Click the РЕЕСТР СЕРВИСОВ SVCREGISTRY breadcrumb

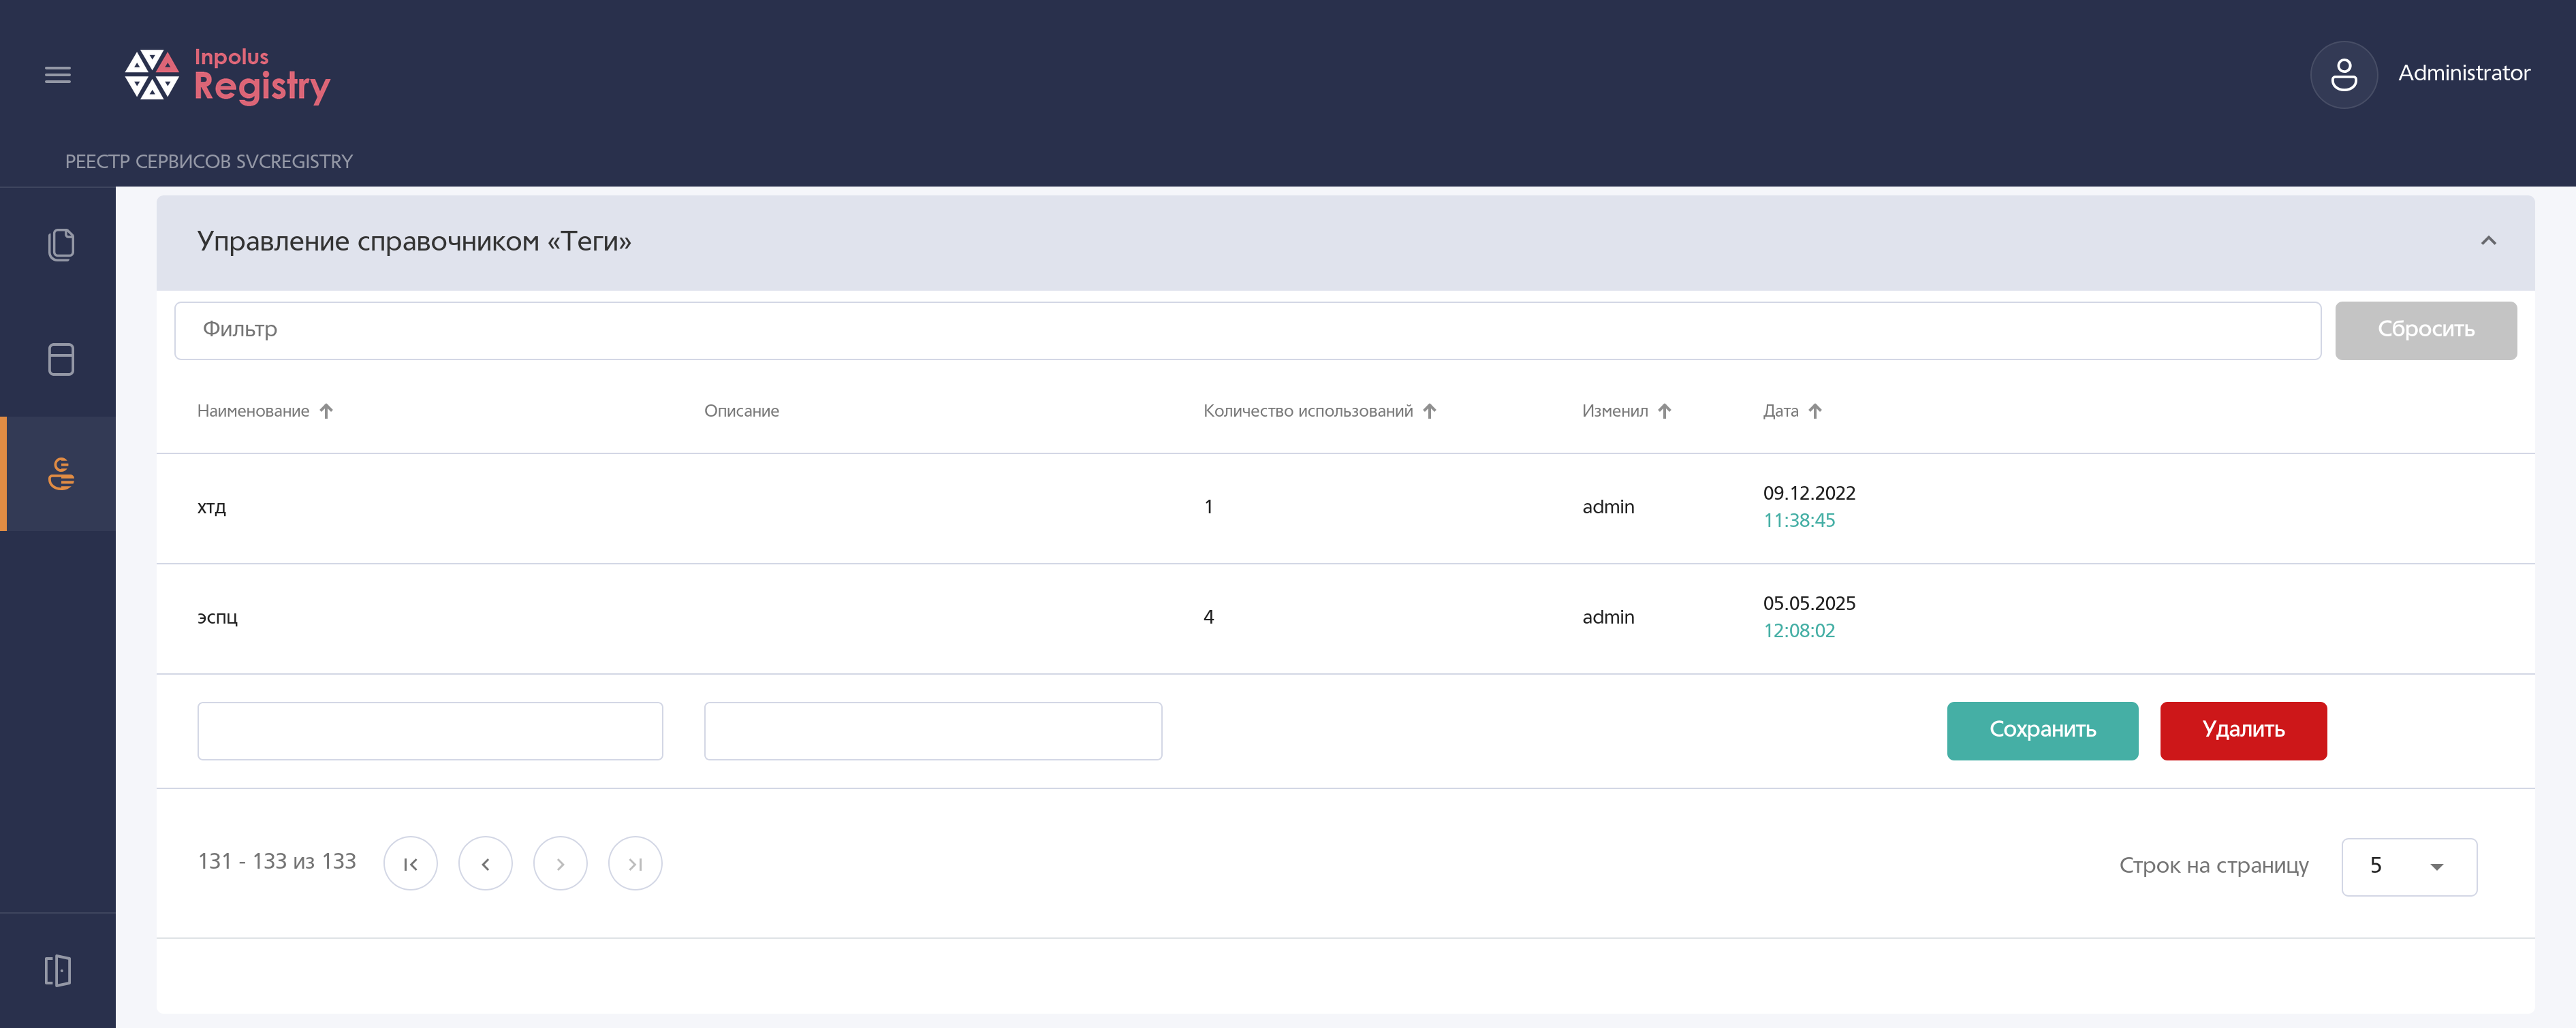coord(209,161)
